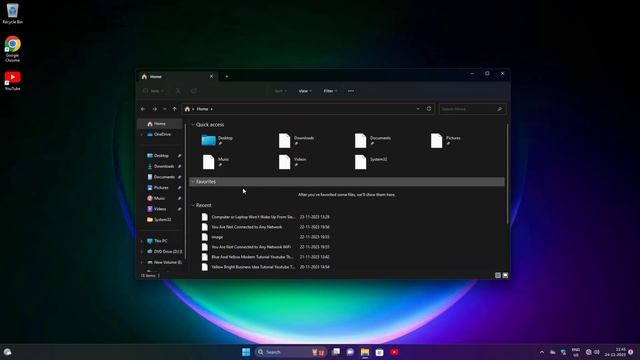640x360 pixels.
Task: Click File Explorer icon in taskbar
Action: pos(365,352)
